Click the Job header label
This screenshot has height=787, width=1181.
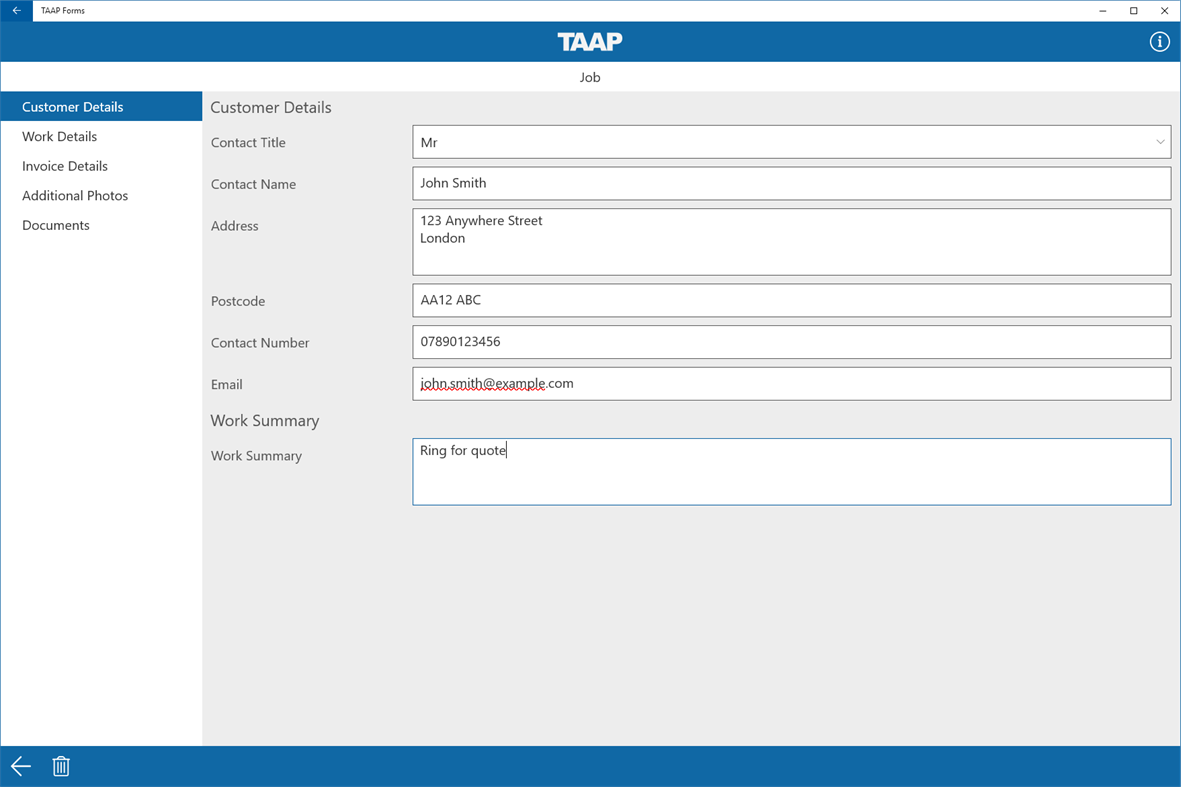[x=589, y=77]
